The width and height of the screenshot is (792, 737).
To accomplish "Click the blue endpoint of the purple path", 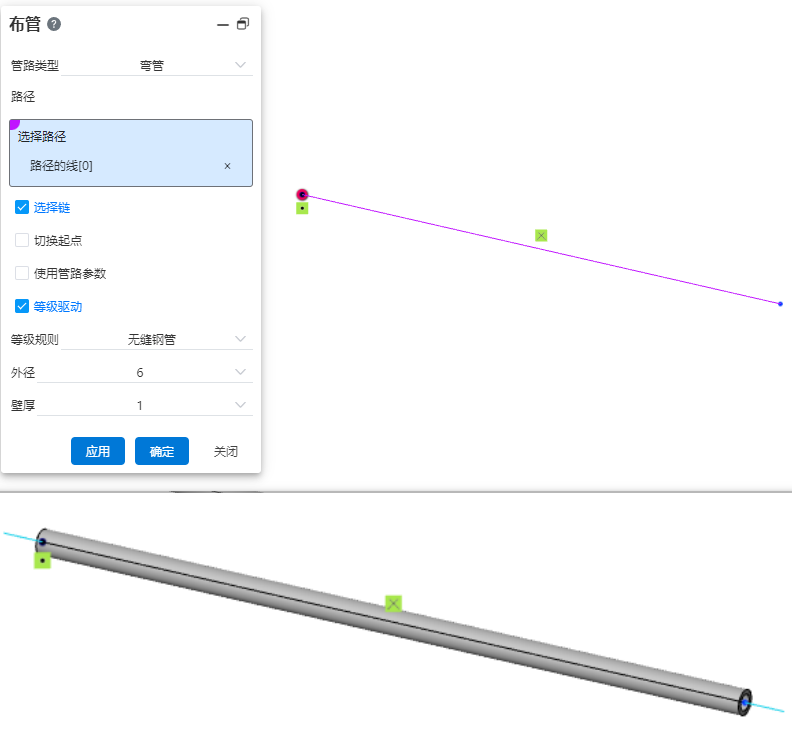I will [x=780, y=303].
